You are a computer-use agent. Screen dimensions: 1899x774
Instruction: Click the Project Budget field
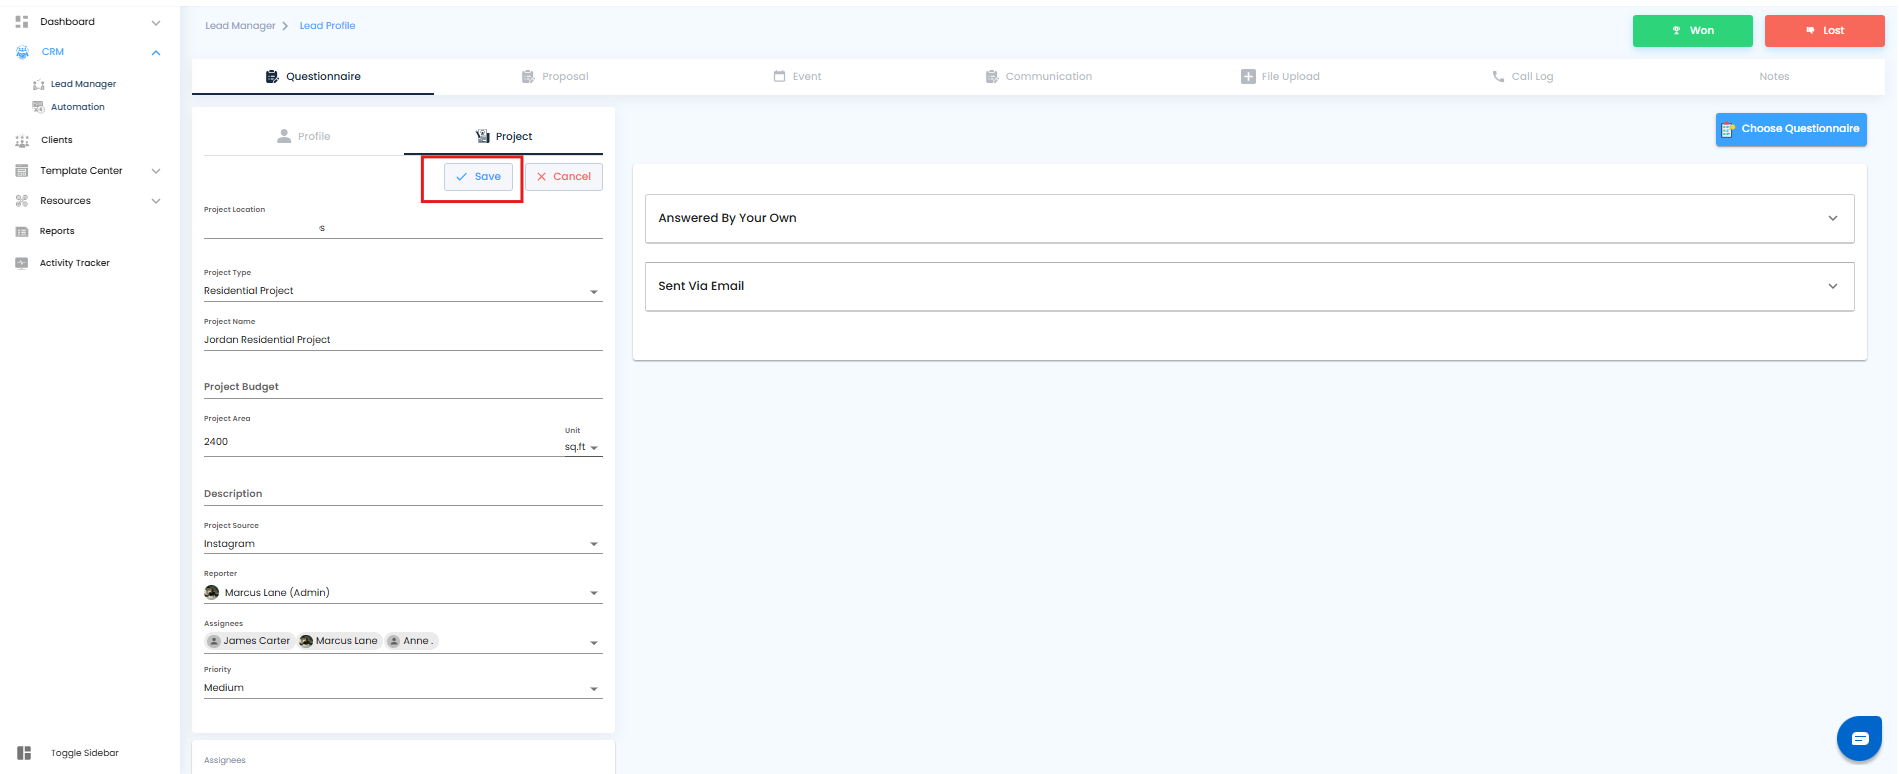(403, 387)
